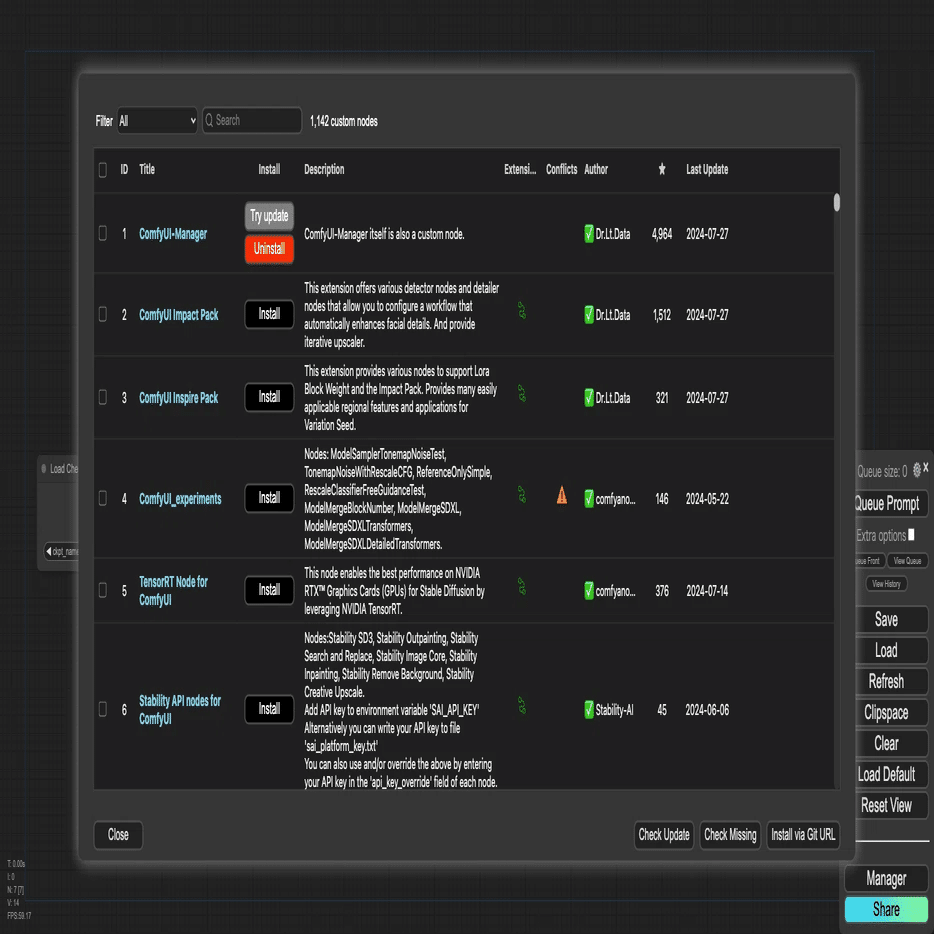Sort the table by the ID column
Screen dimensions: 934x934
[124, 169]
